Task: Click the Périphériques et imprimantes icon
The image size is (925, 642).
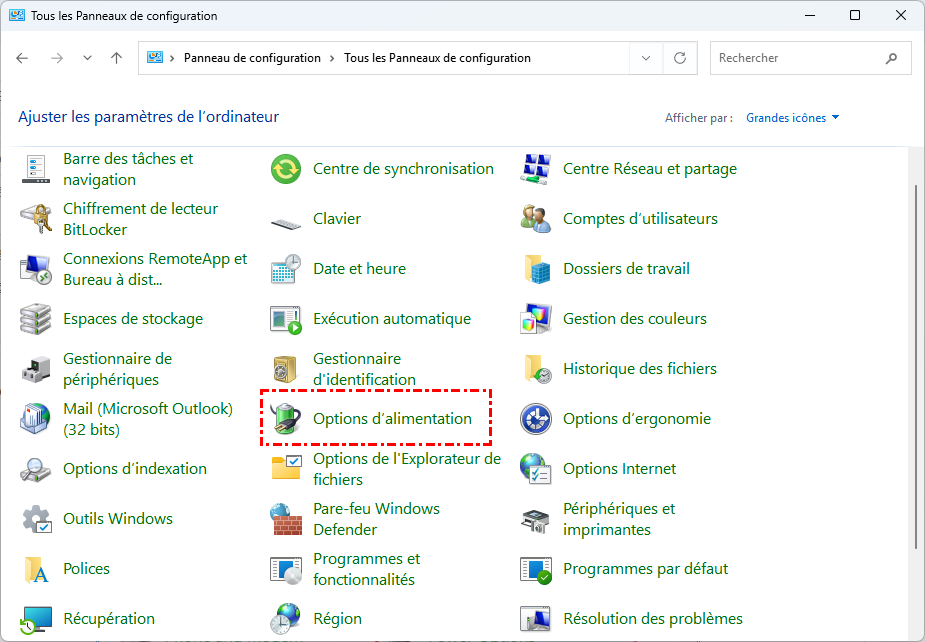Action: point(536,519)
